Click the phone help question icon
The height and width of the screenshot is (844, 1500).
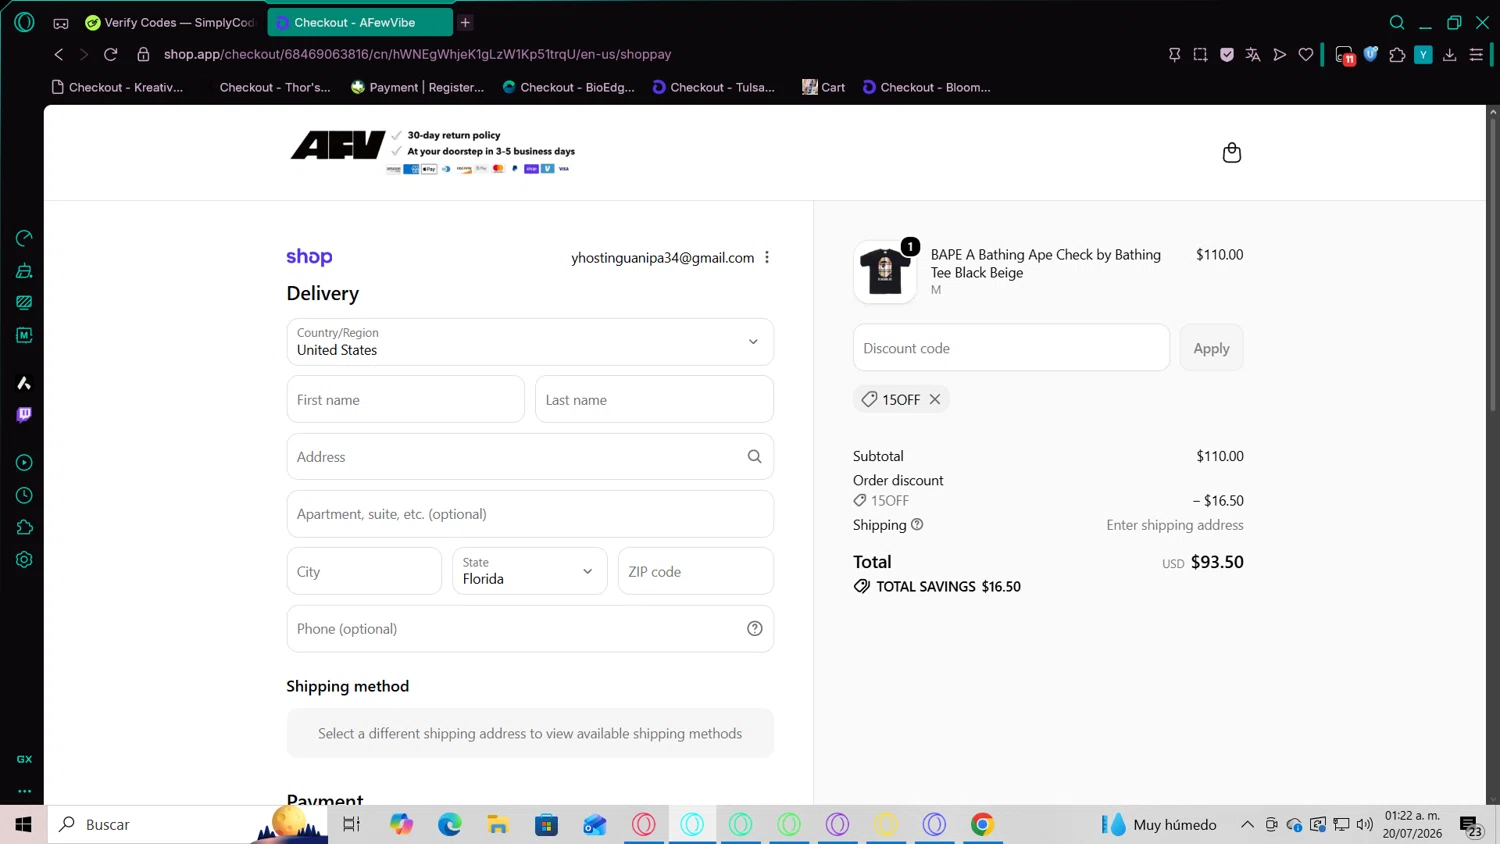(755, 629)
